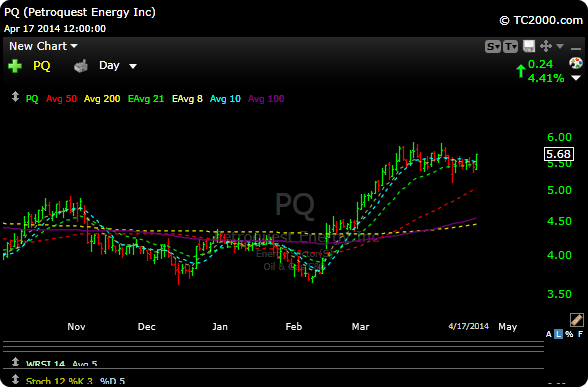This screenshot has height=387, width=588.
Task: Select the Avg 100 indicator label
Action: [x=266, y=99]
